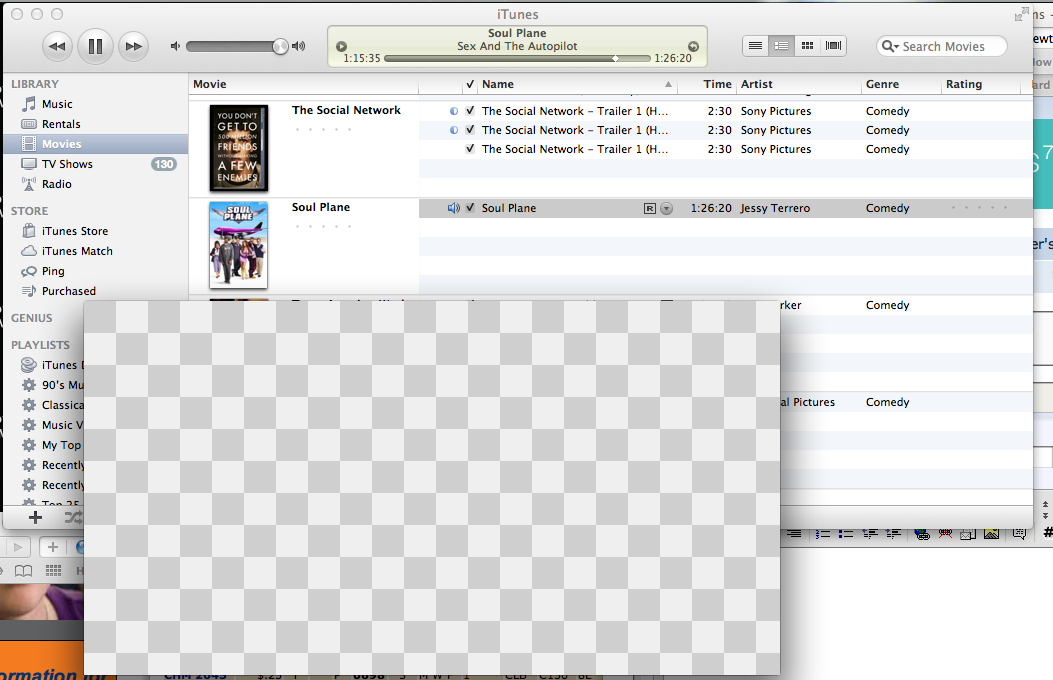This screenshot has height=680, width=1053.
Task: Select Movies in the library sidebar
Action: tap(61, 144)
